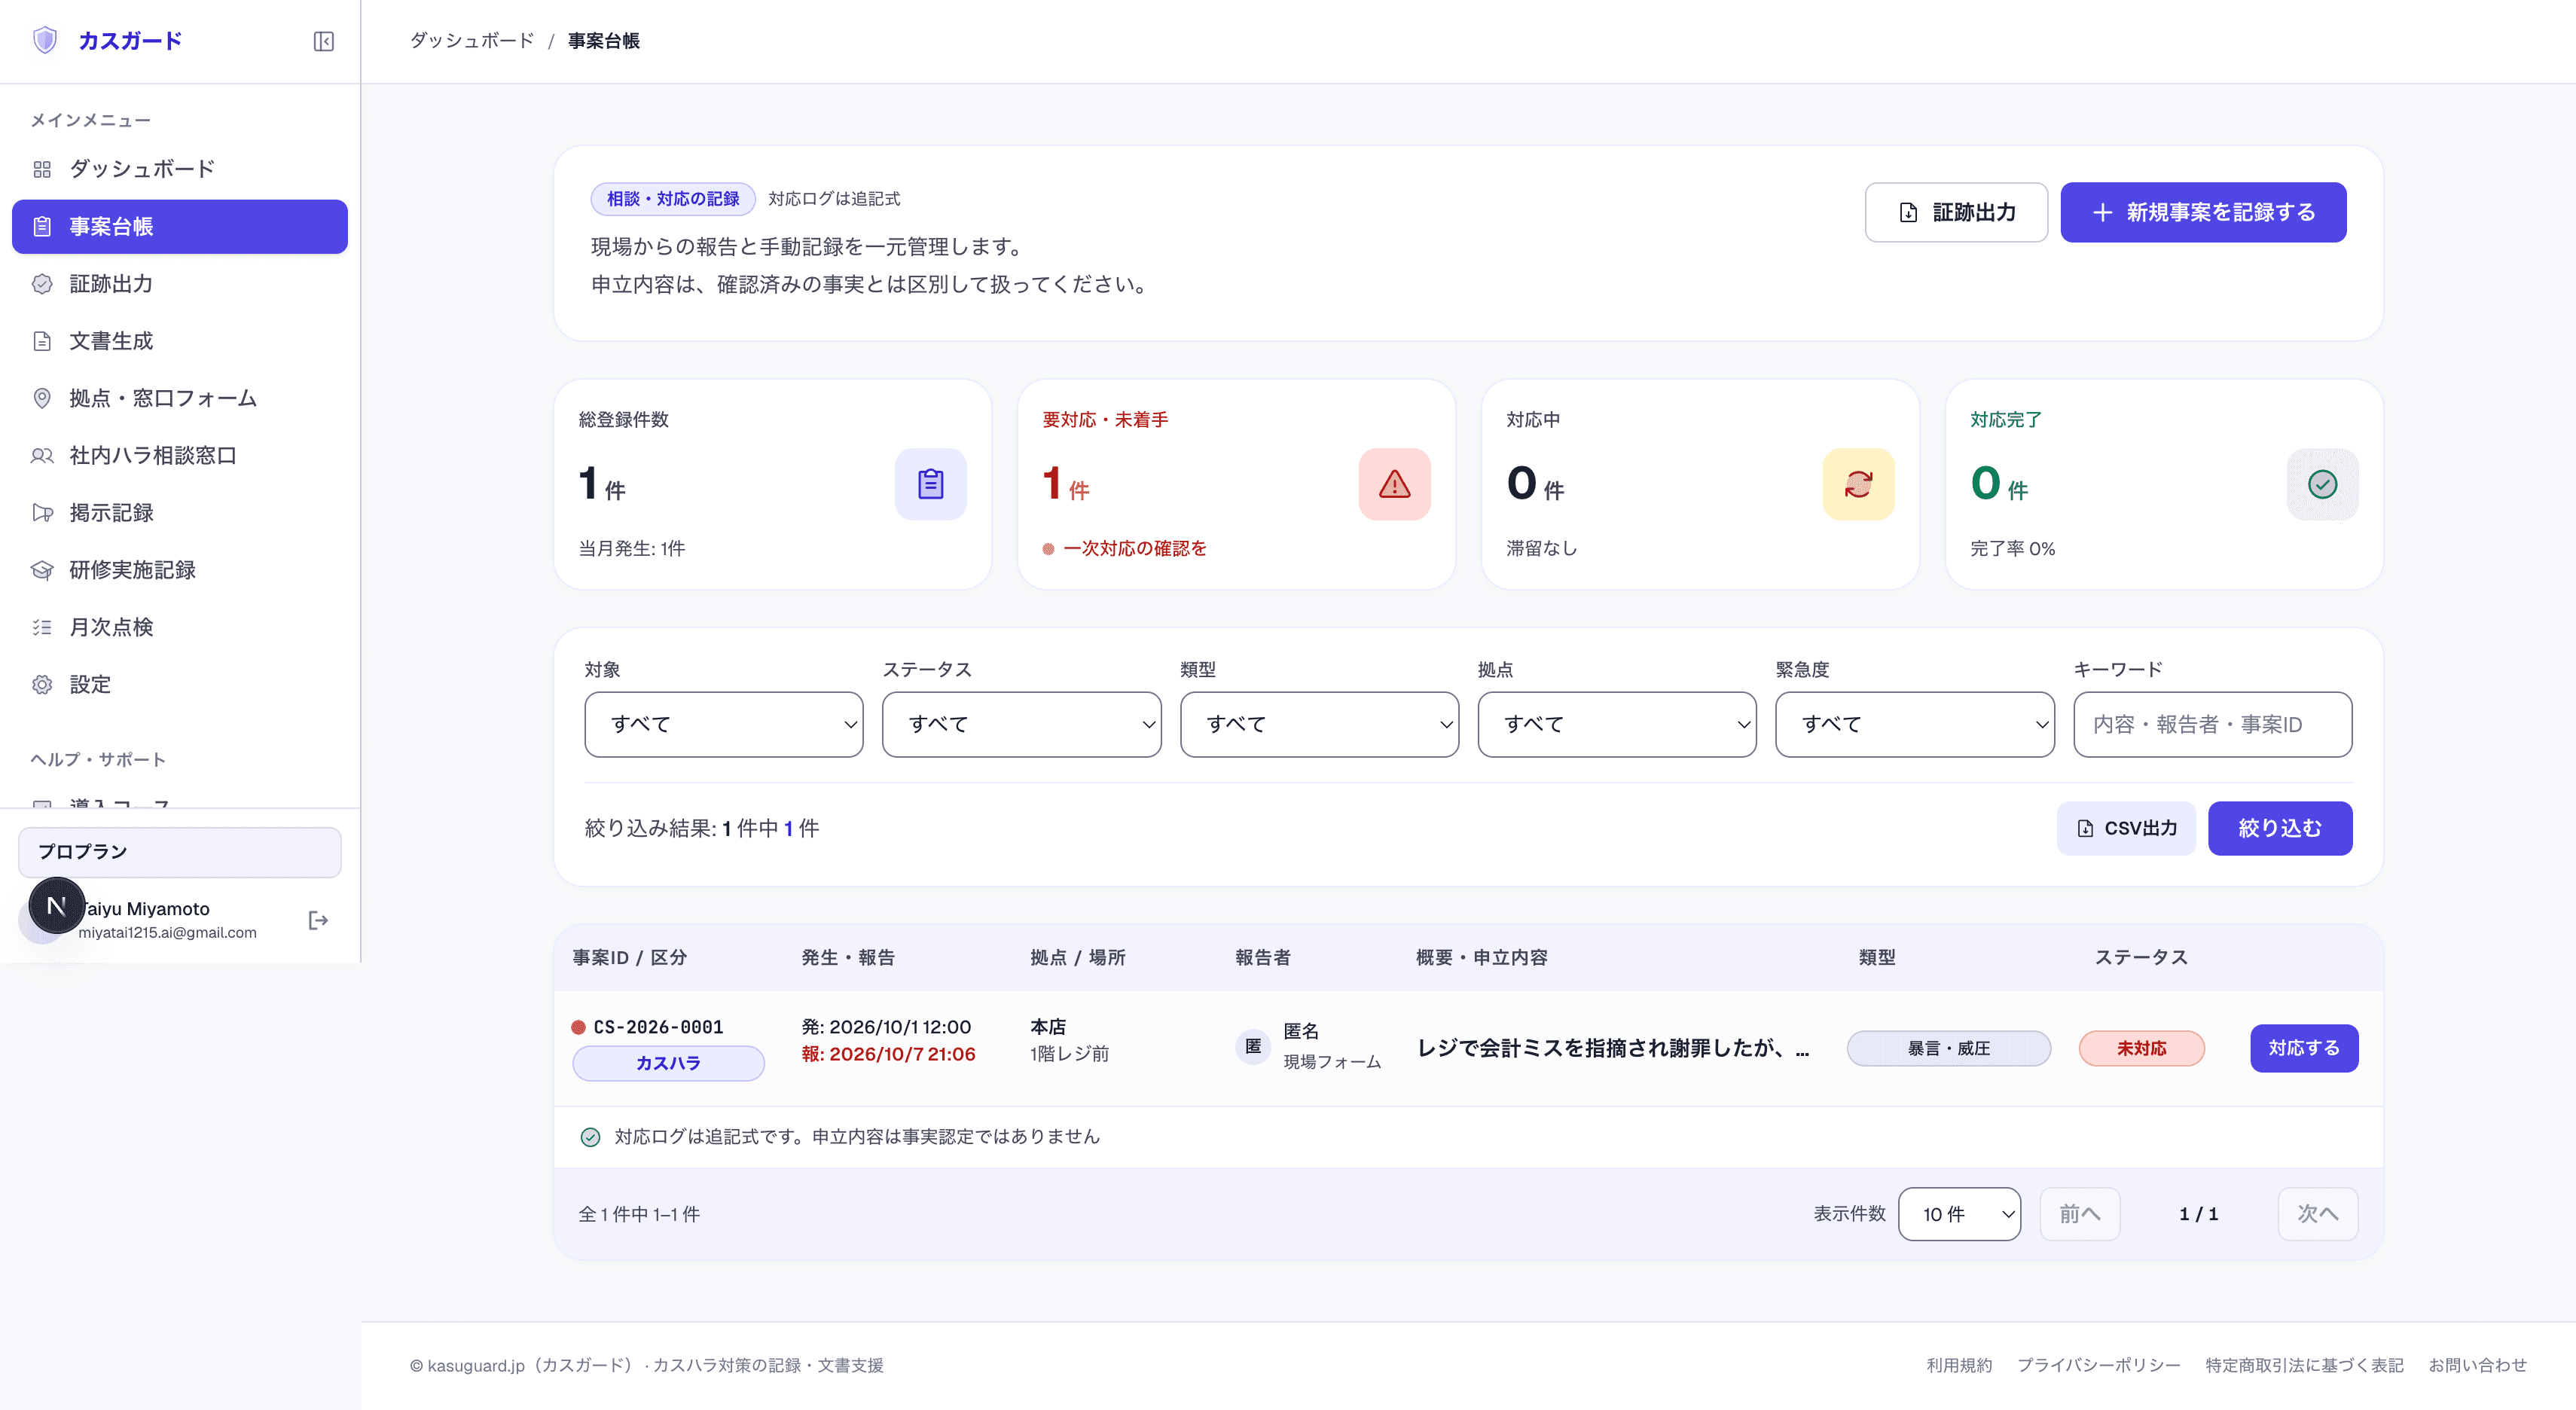Click the プロプラン plan badge

coord(180,852)
